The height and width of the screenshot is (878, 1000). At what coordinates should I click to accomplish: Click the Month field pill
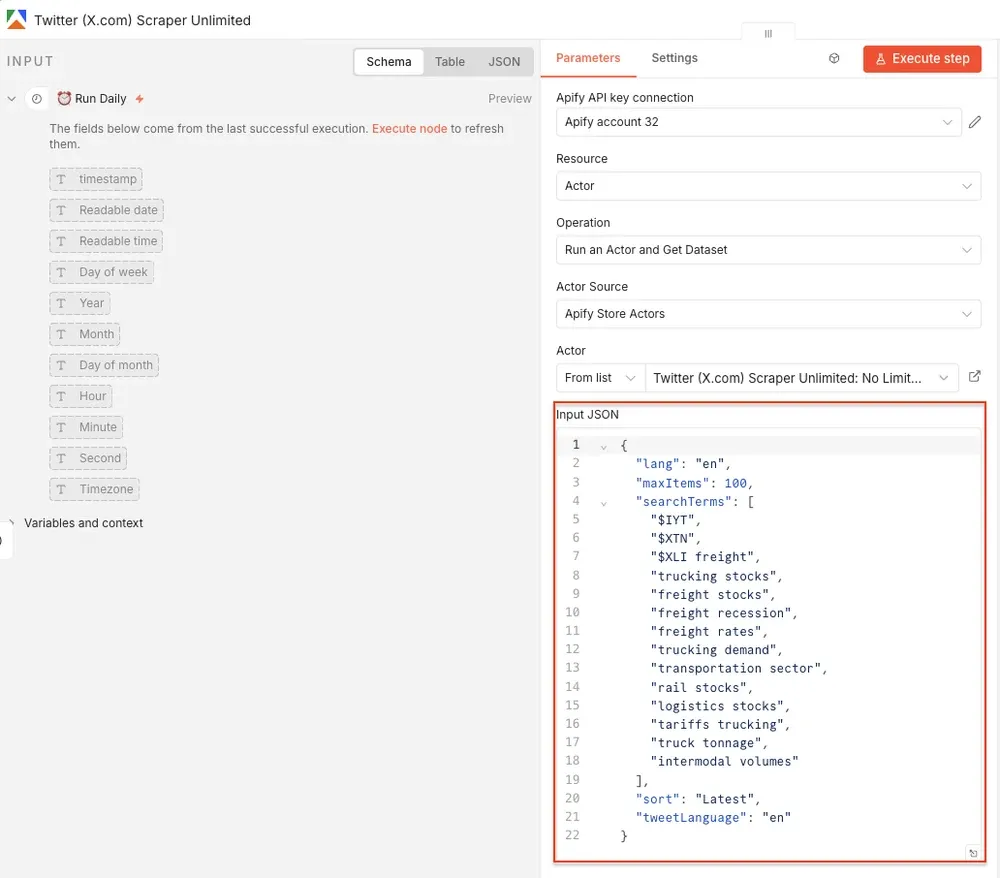point(85,334)
